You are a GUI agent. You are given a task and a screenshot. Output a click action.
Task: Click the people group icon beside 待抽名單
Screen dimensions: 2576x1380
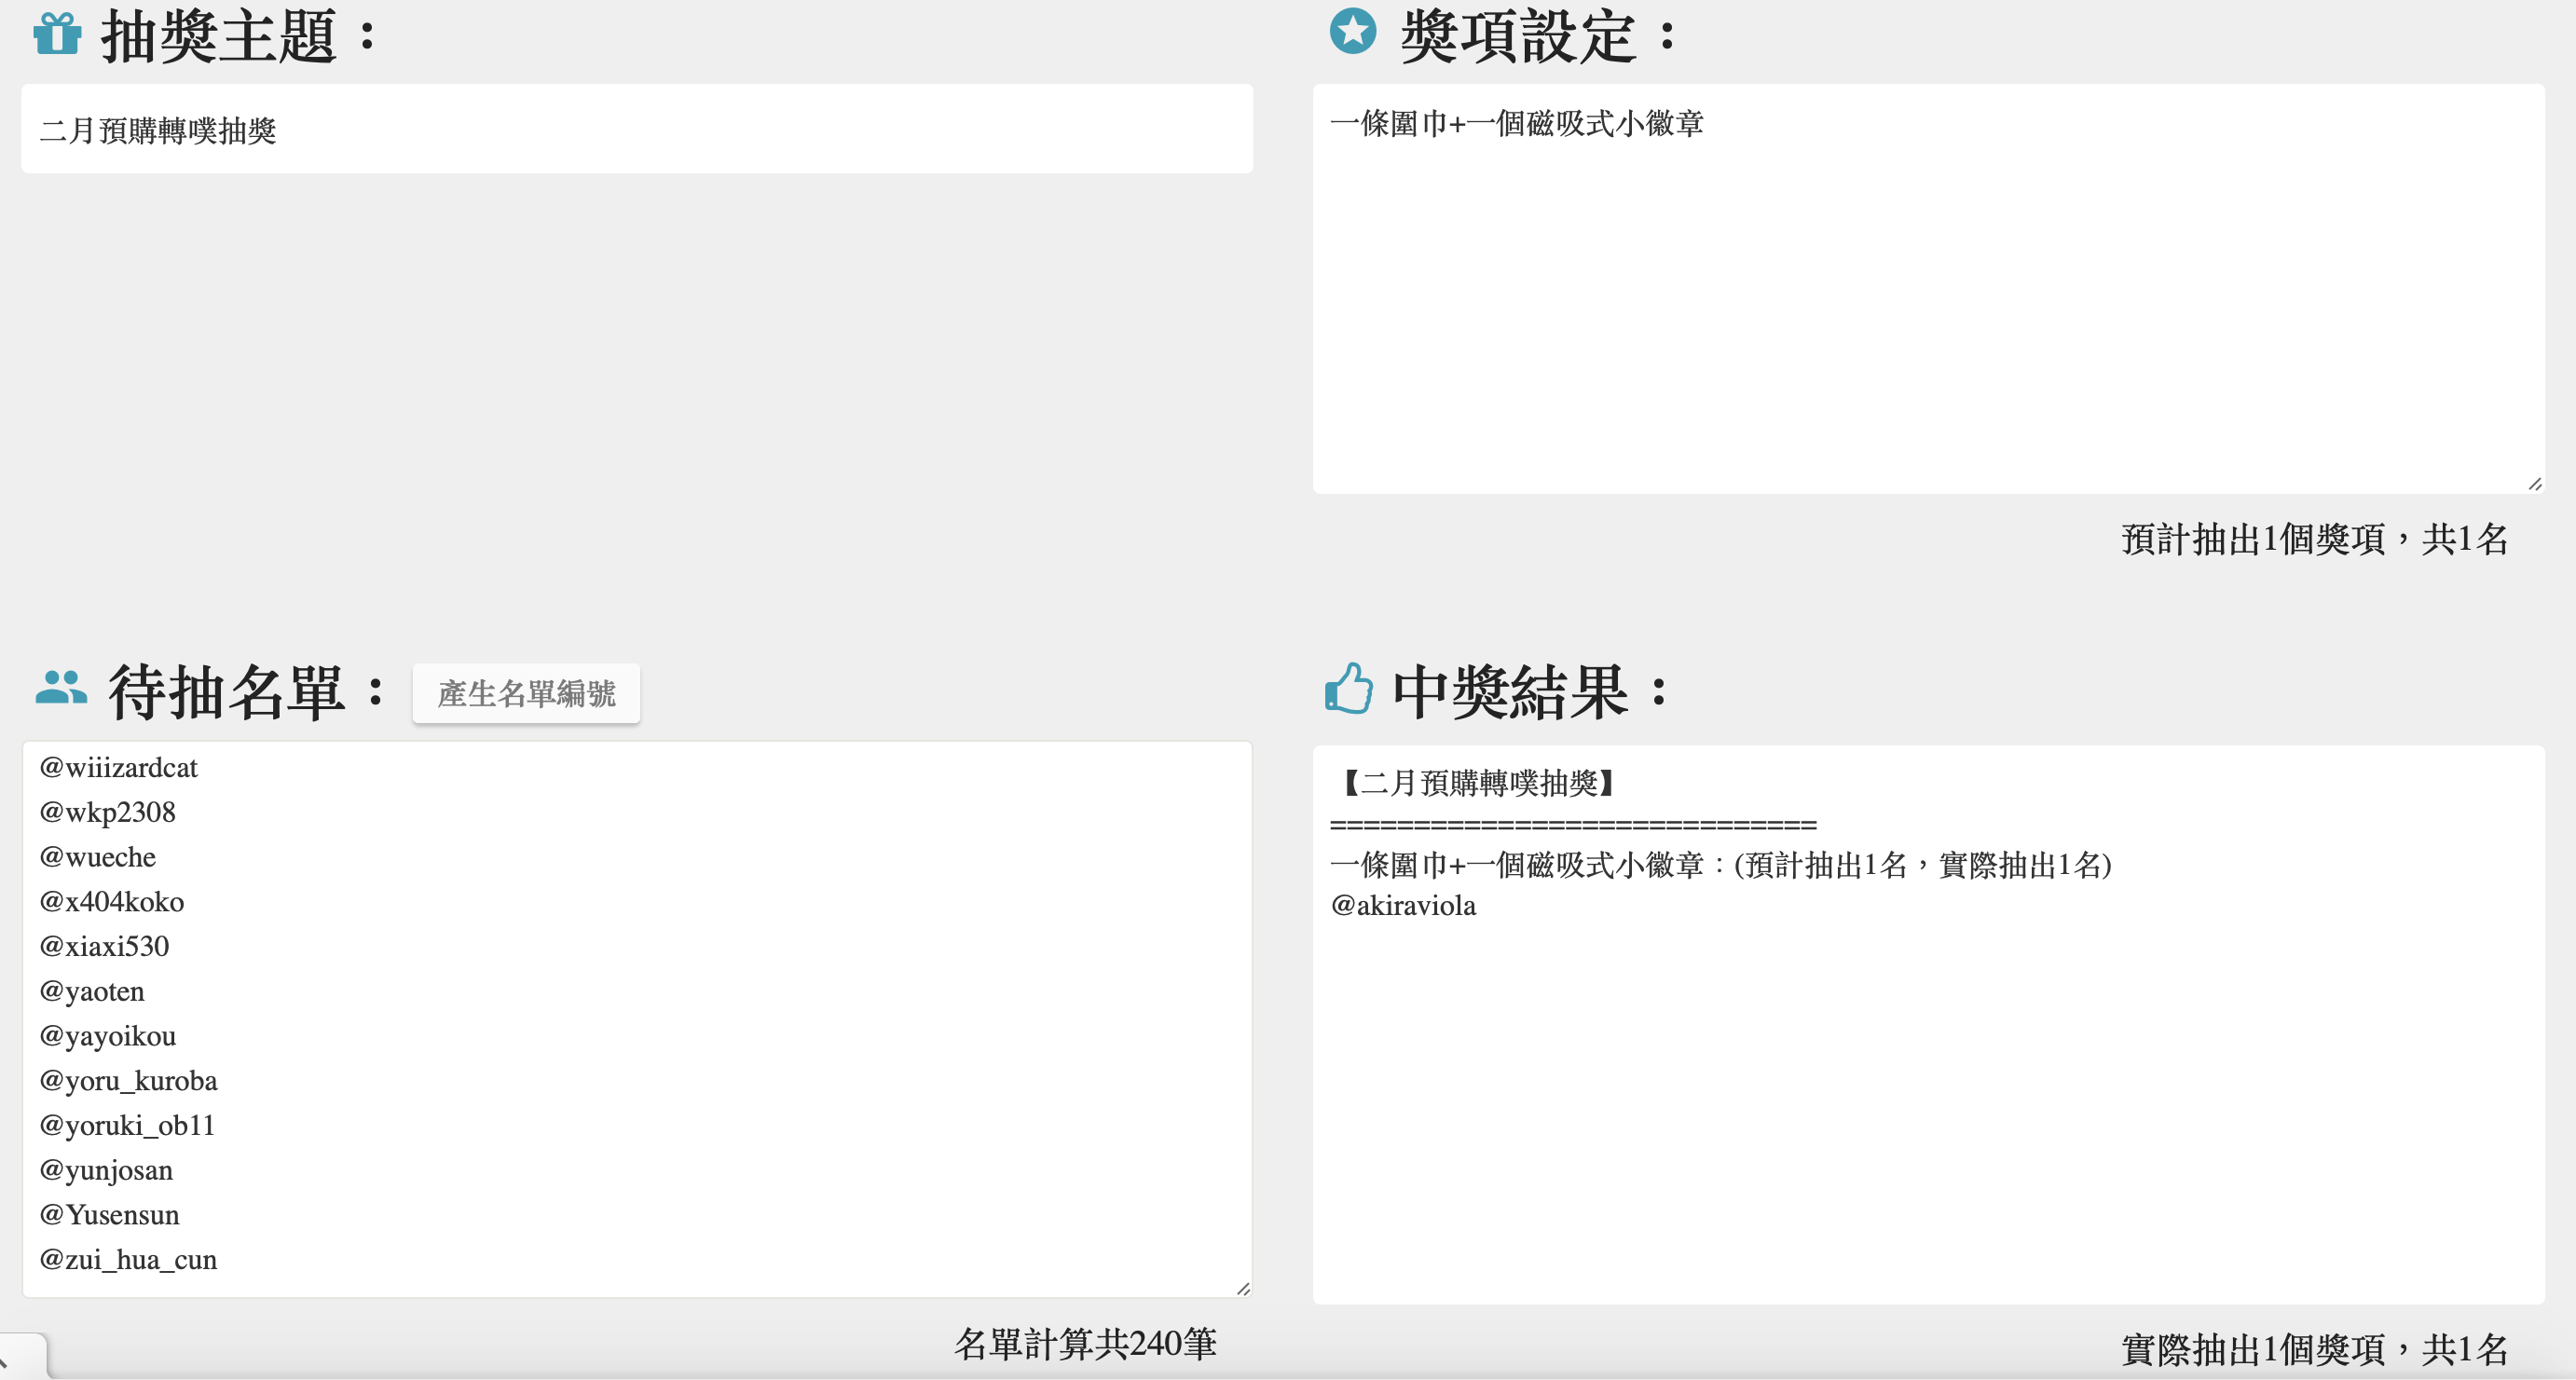click(x=61, y=688)
